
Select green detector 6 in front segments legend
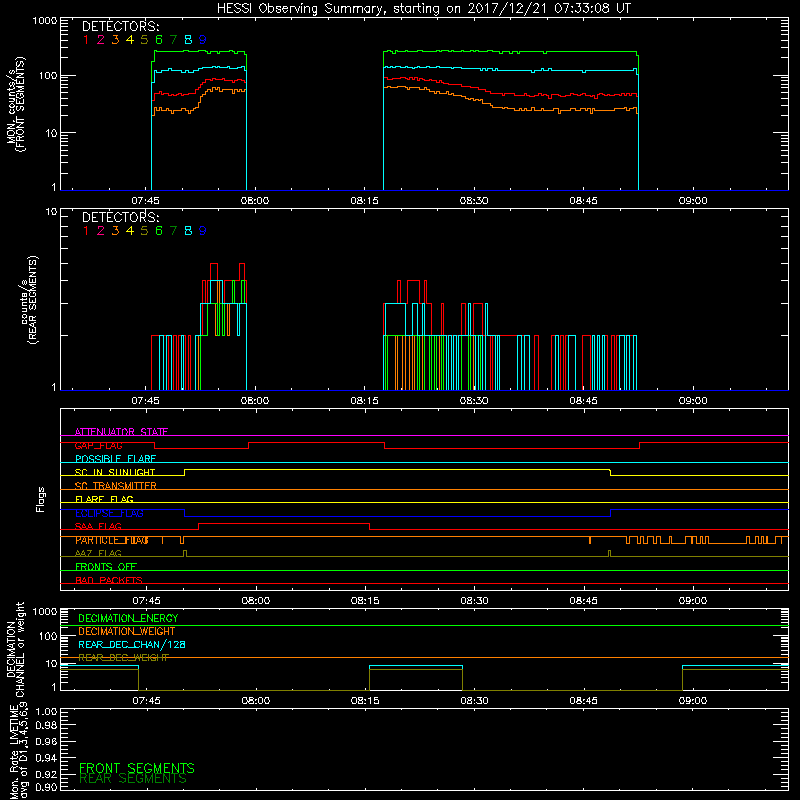(159, 40)
